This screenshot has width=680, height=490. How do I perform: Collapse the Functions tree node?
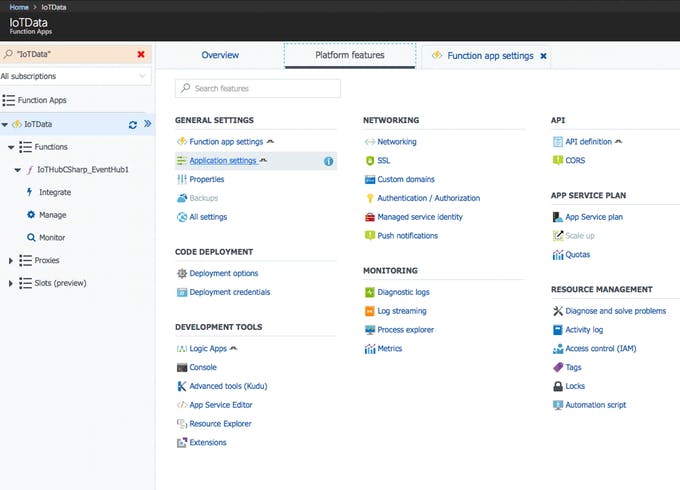click(x=11, y=147)
